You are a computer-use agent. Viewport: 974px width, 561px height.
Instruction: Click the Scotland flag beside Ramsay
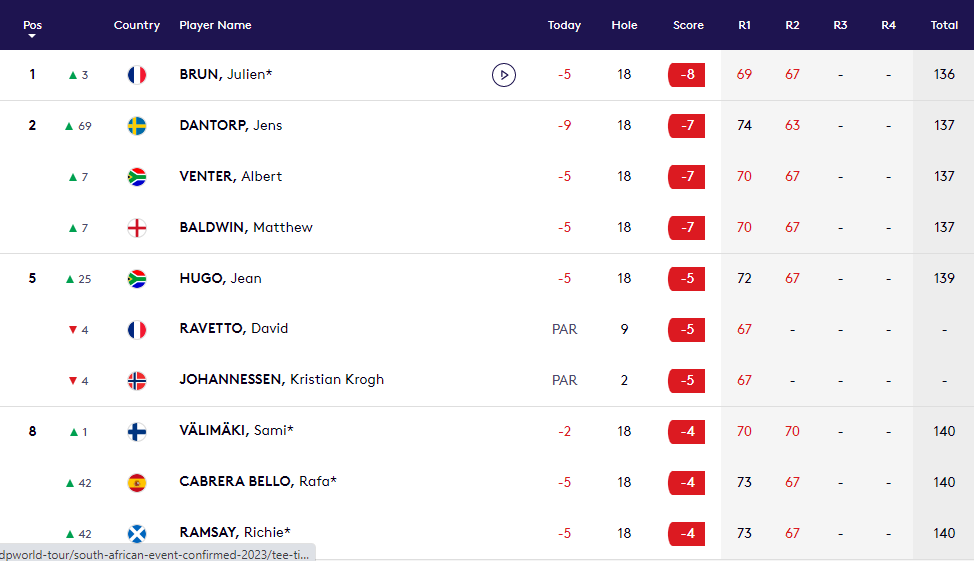137,533
